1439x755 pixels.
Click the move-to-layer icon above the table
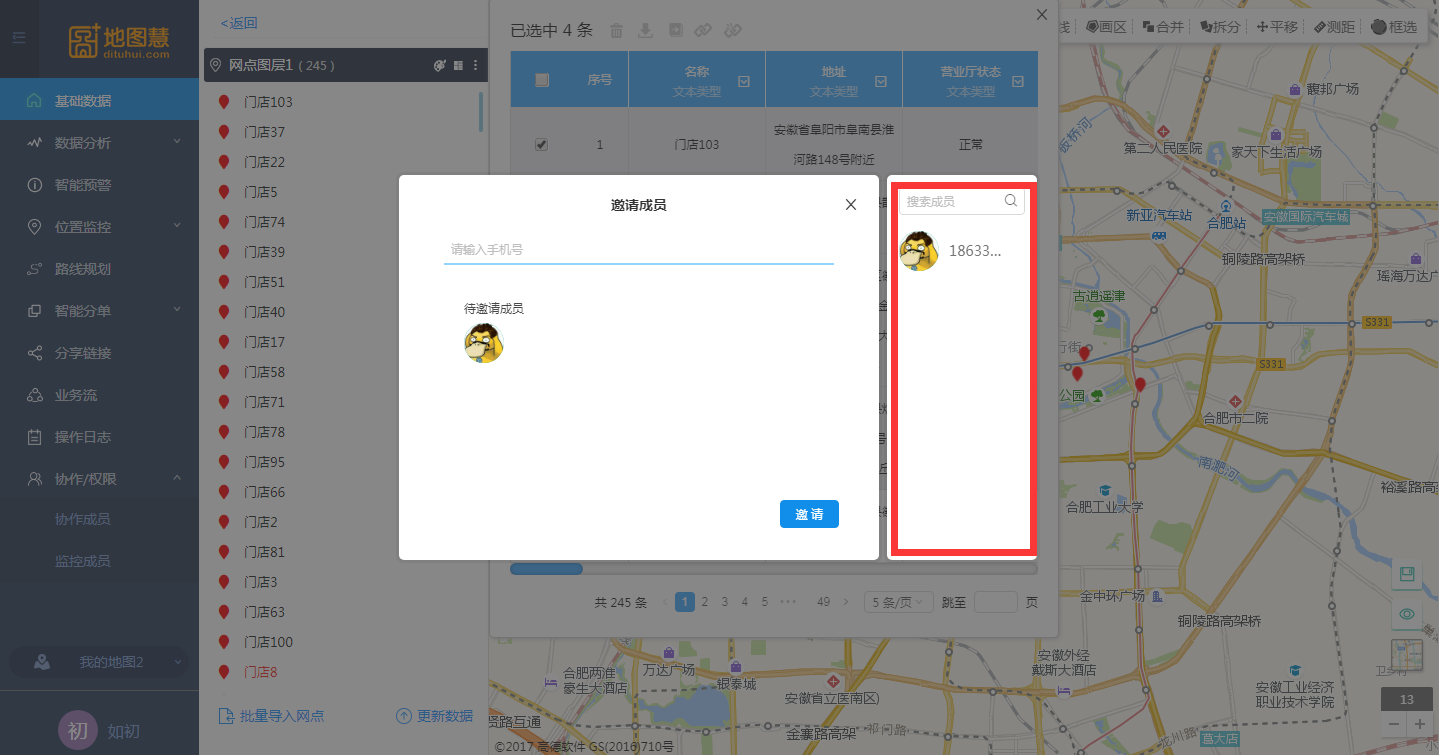pos(676,30)
